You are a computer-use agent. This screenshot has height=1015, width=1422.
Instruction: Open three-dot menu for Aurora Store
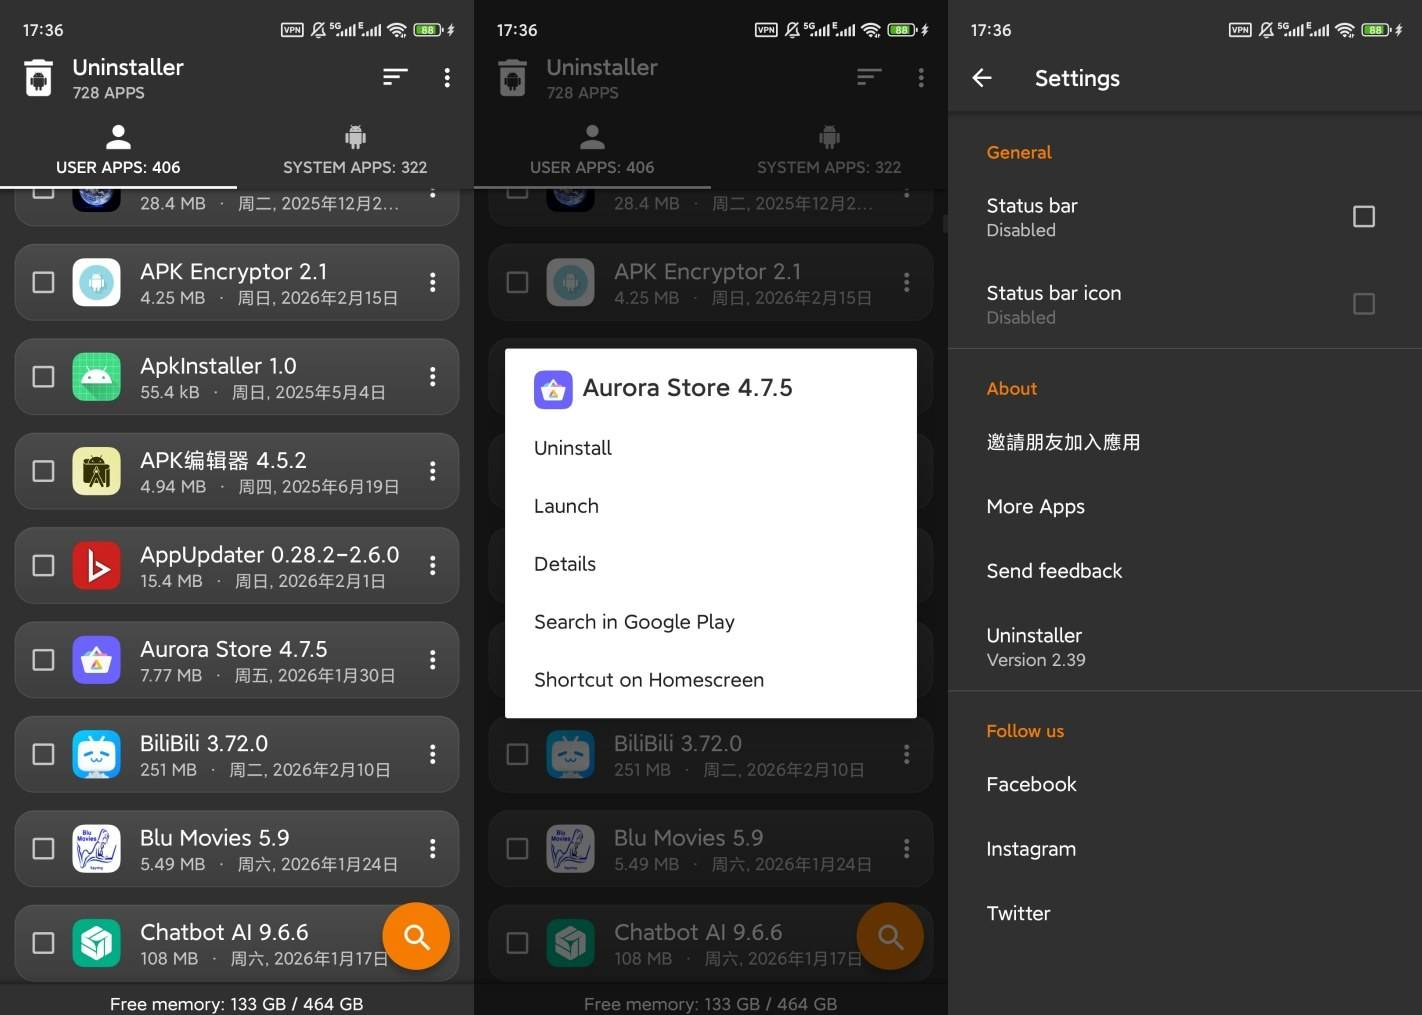(x=432, y=660)
